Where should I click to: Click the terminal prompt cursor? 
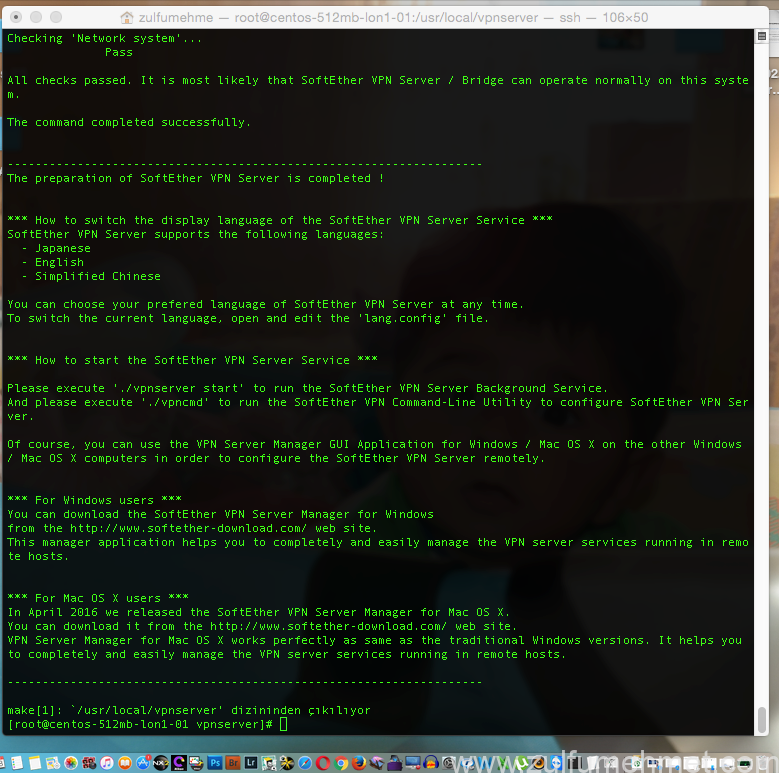pos(283,724)
